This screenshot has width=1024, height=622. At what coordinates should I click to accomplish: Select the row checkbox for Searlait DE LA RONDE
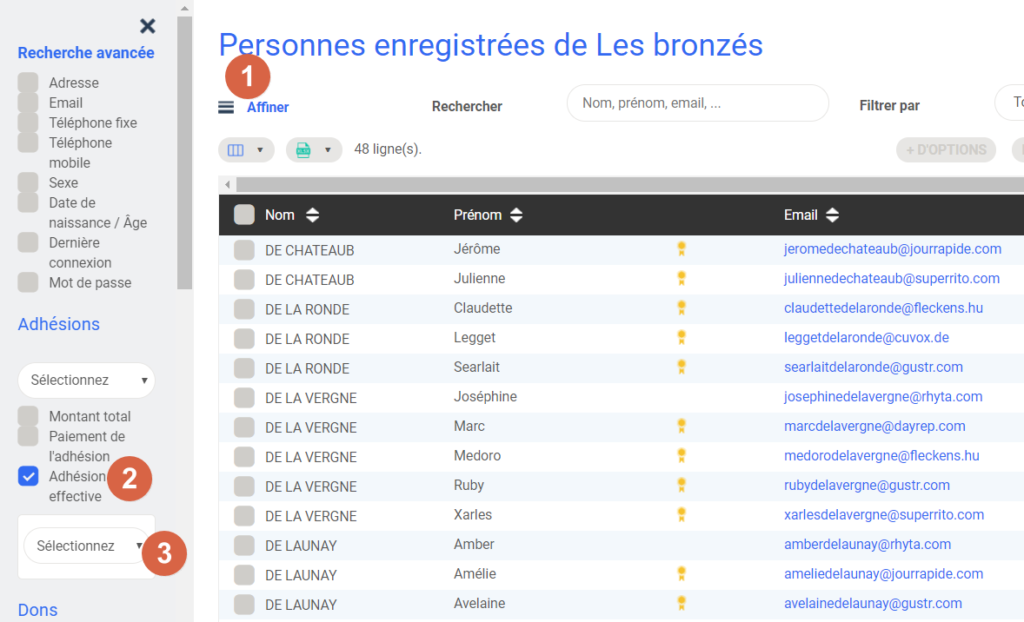tap(244, 368)
